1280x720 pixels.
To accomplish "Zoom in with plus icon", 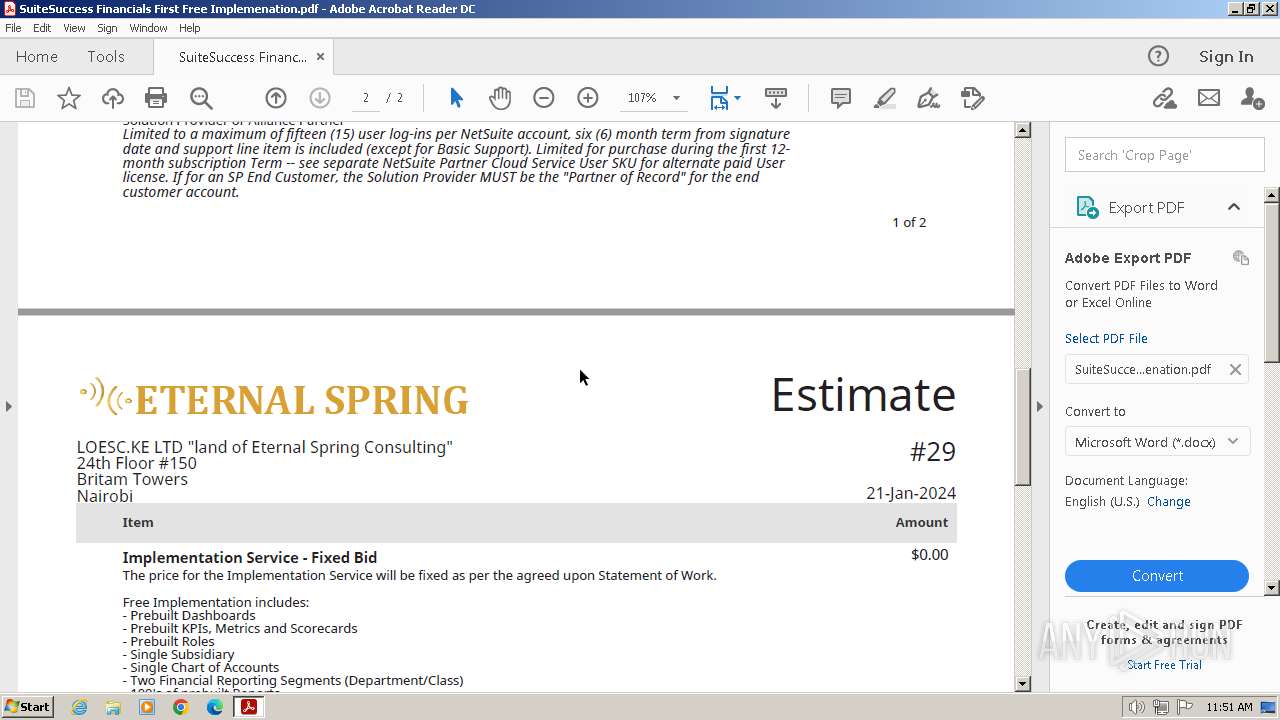I will tap(588, 98).
